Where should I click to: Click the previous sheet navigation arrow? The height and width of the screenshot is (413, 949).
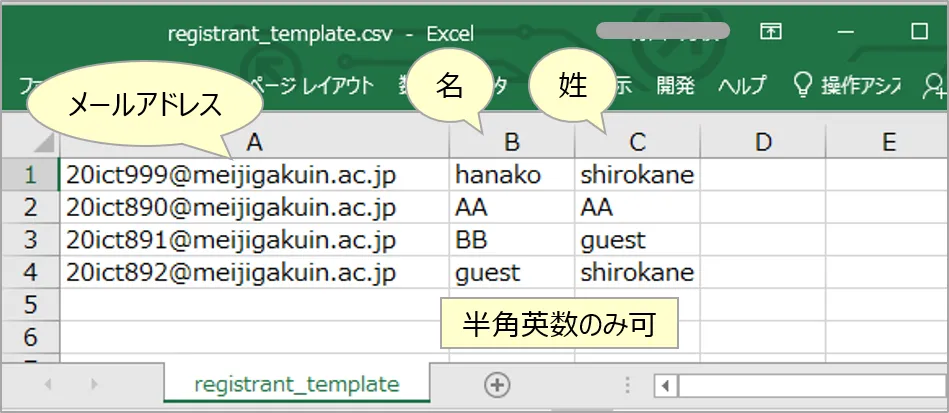coord(48,384)
